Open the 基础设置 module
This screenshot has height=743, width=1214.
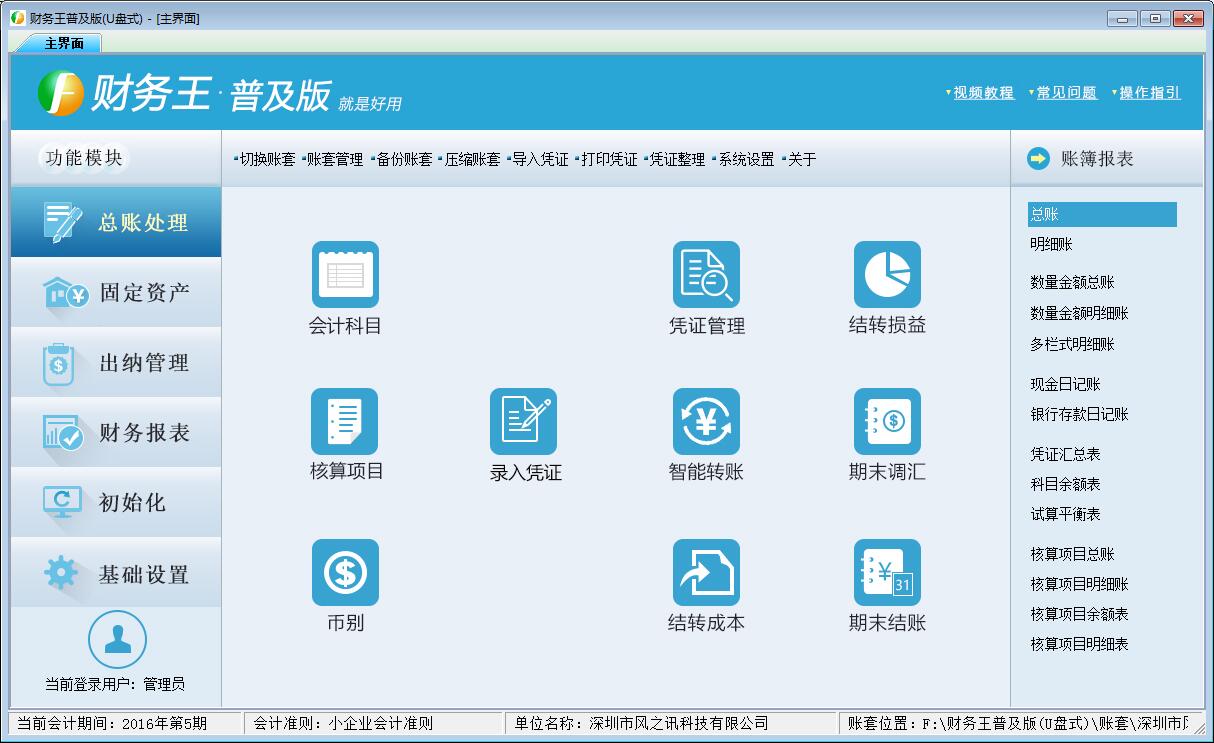pos(116,573)
